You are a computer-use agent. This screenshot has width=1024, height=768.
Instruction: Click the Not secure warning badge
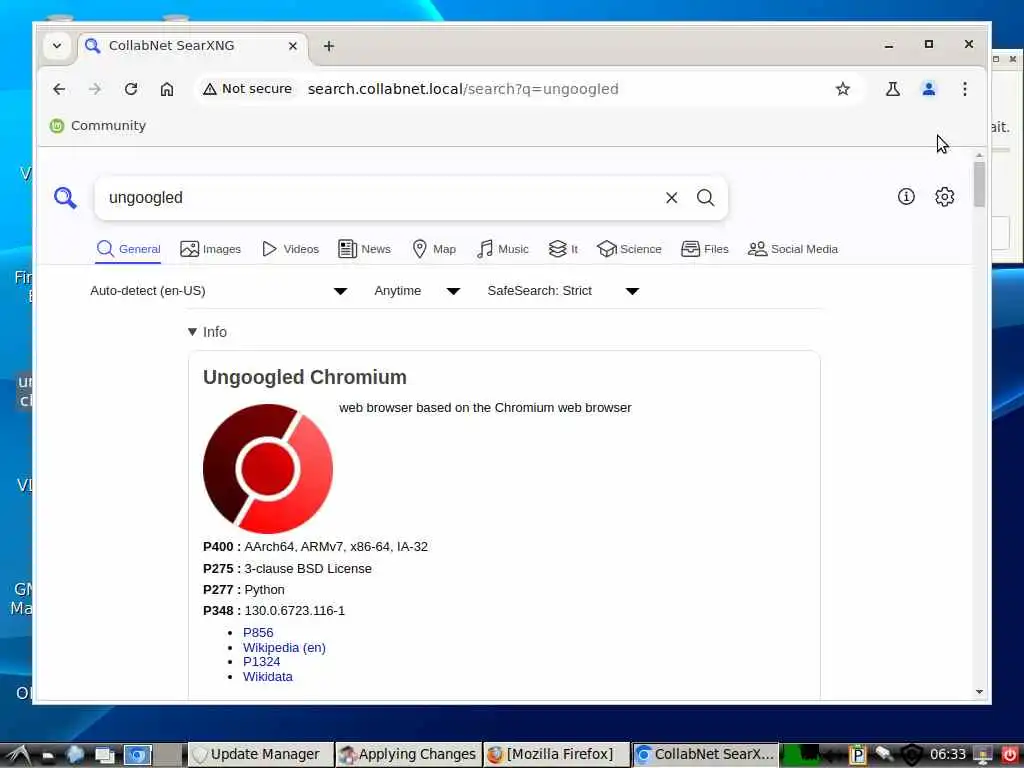pyautogui.click(x=248, y=89)
